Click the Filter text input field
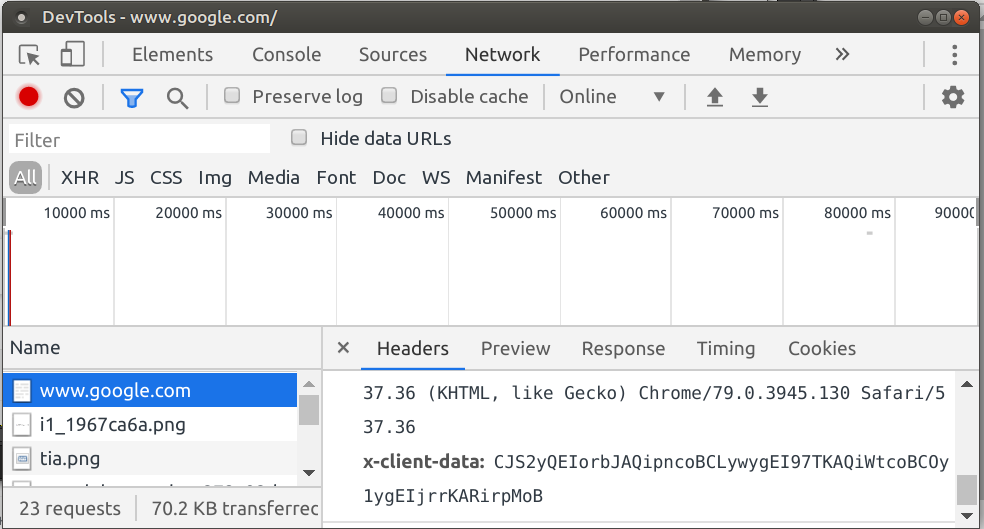 pos(140,140)
